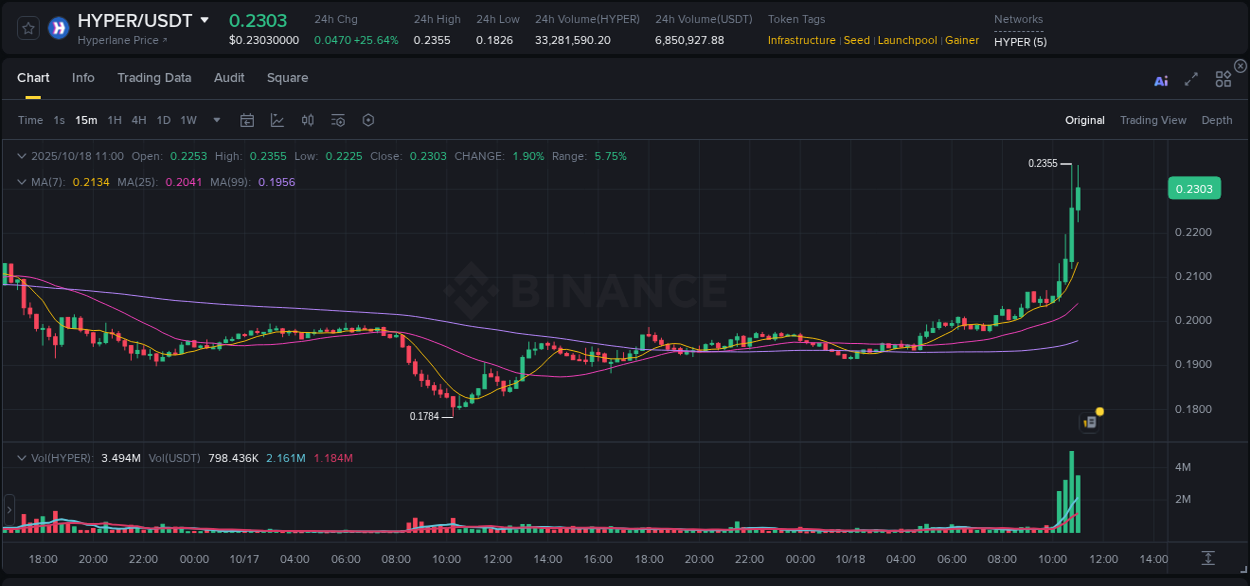Image resolution: width=1250 pixels, height=586 pixels.
Task: Keep the Original chart mode active
Action: pos(1084,120)
